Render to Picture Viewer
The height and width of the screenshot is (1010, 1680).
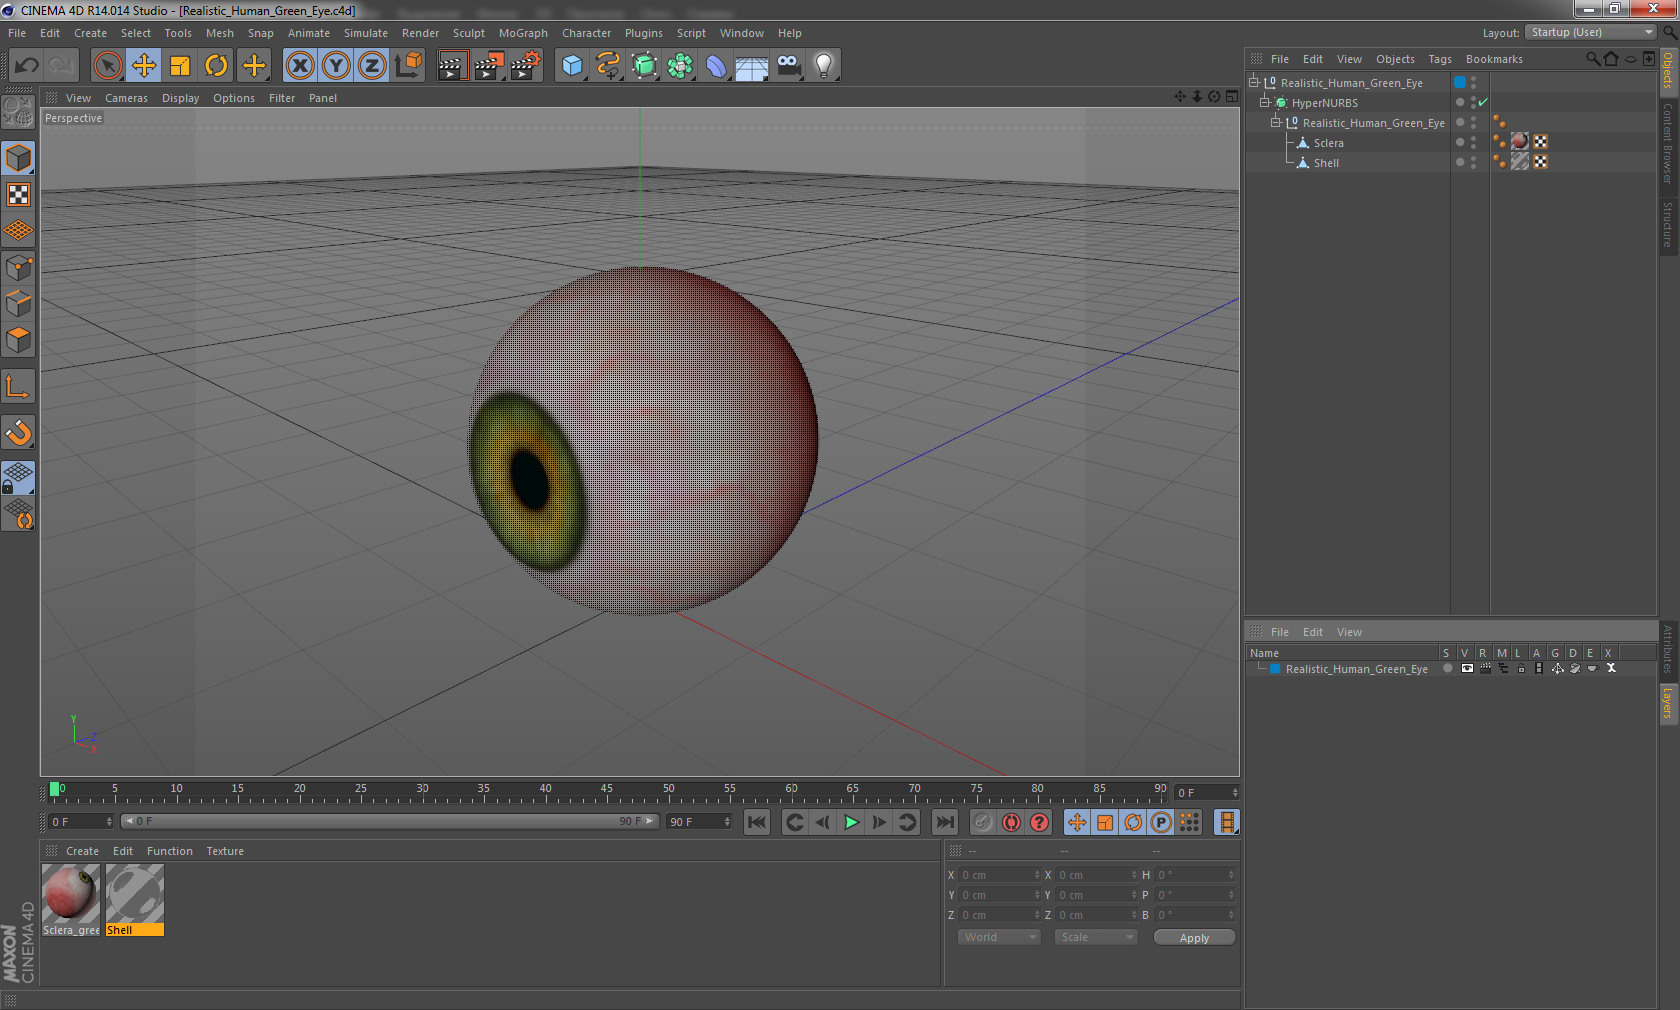488,66
